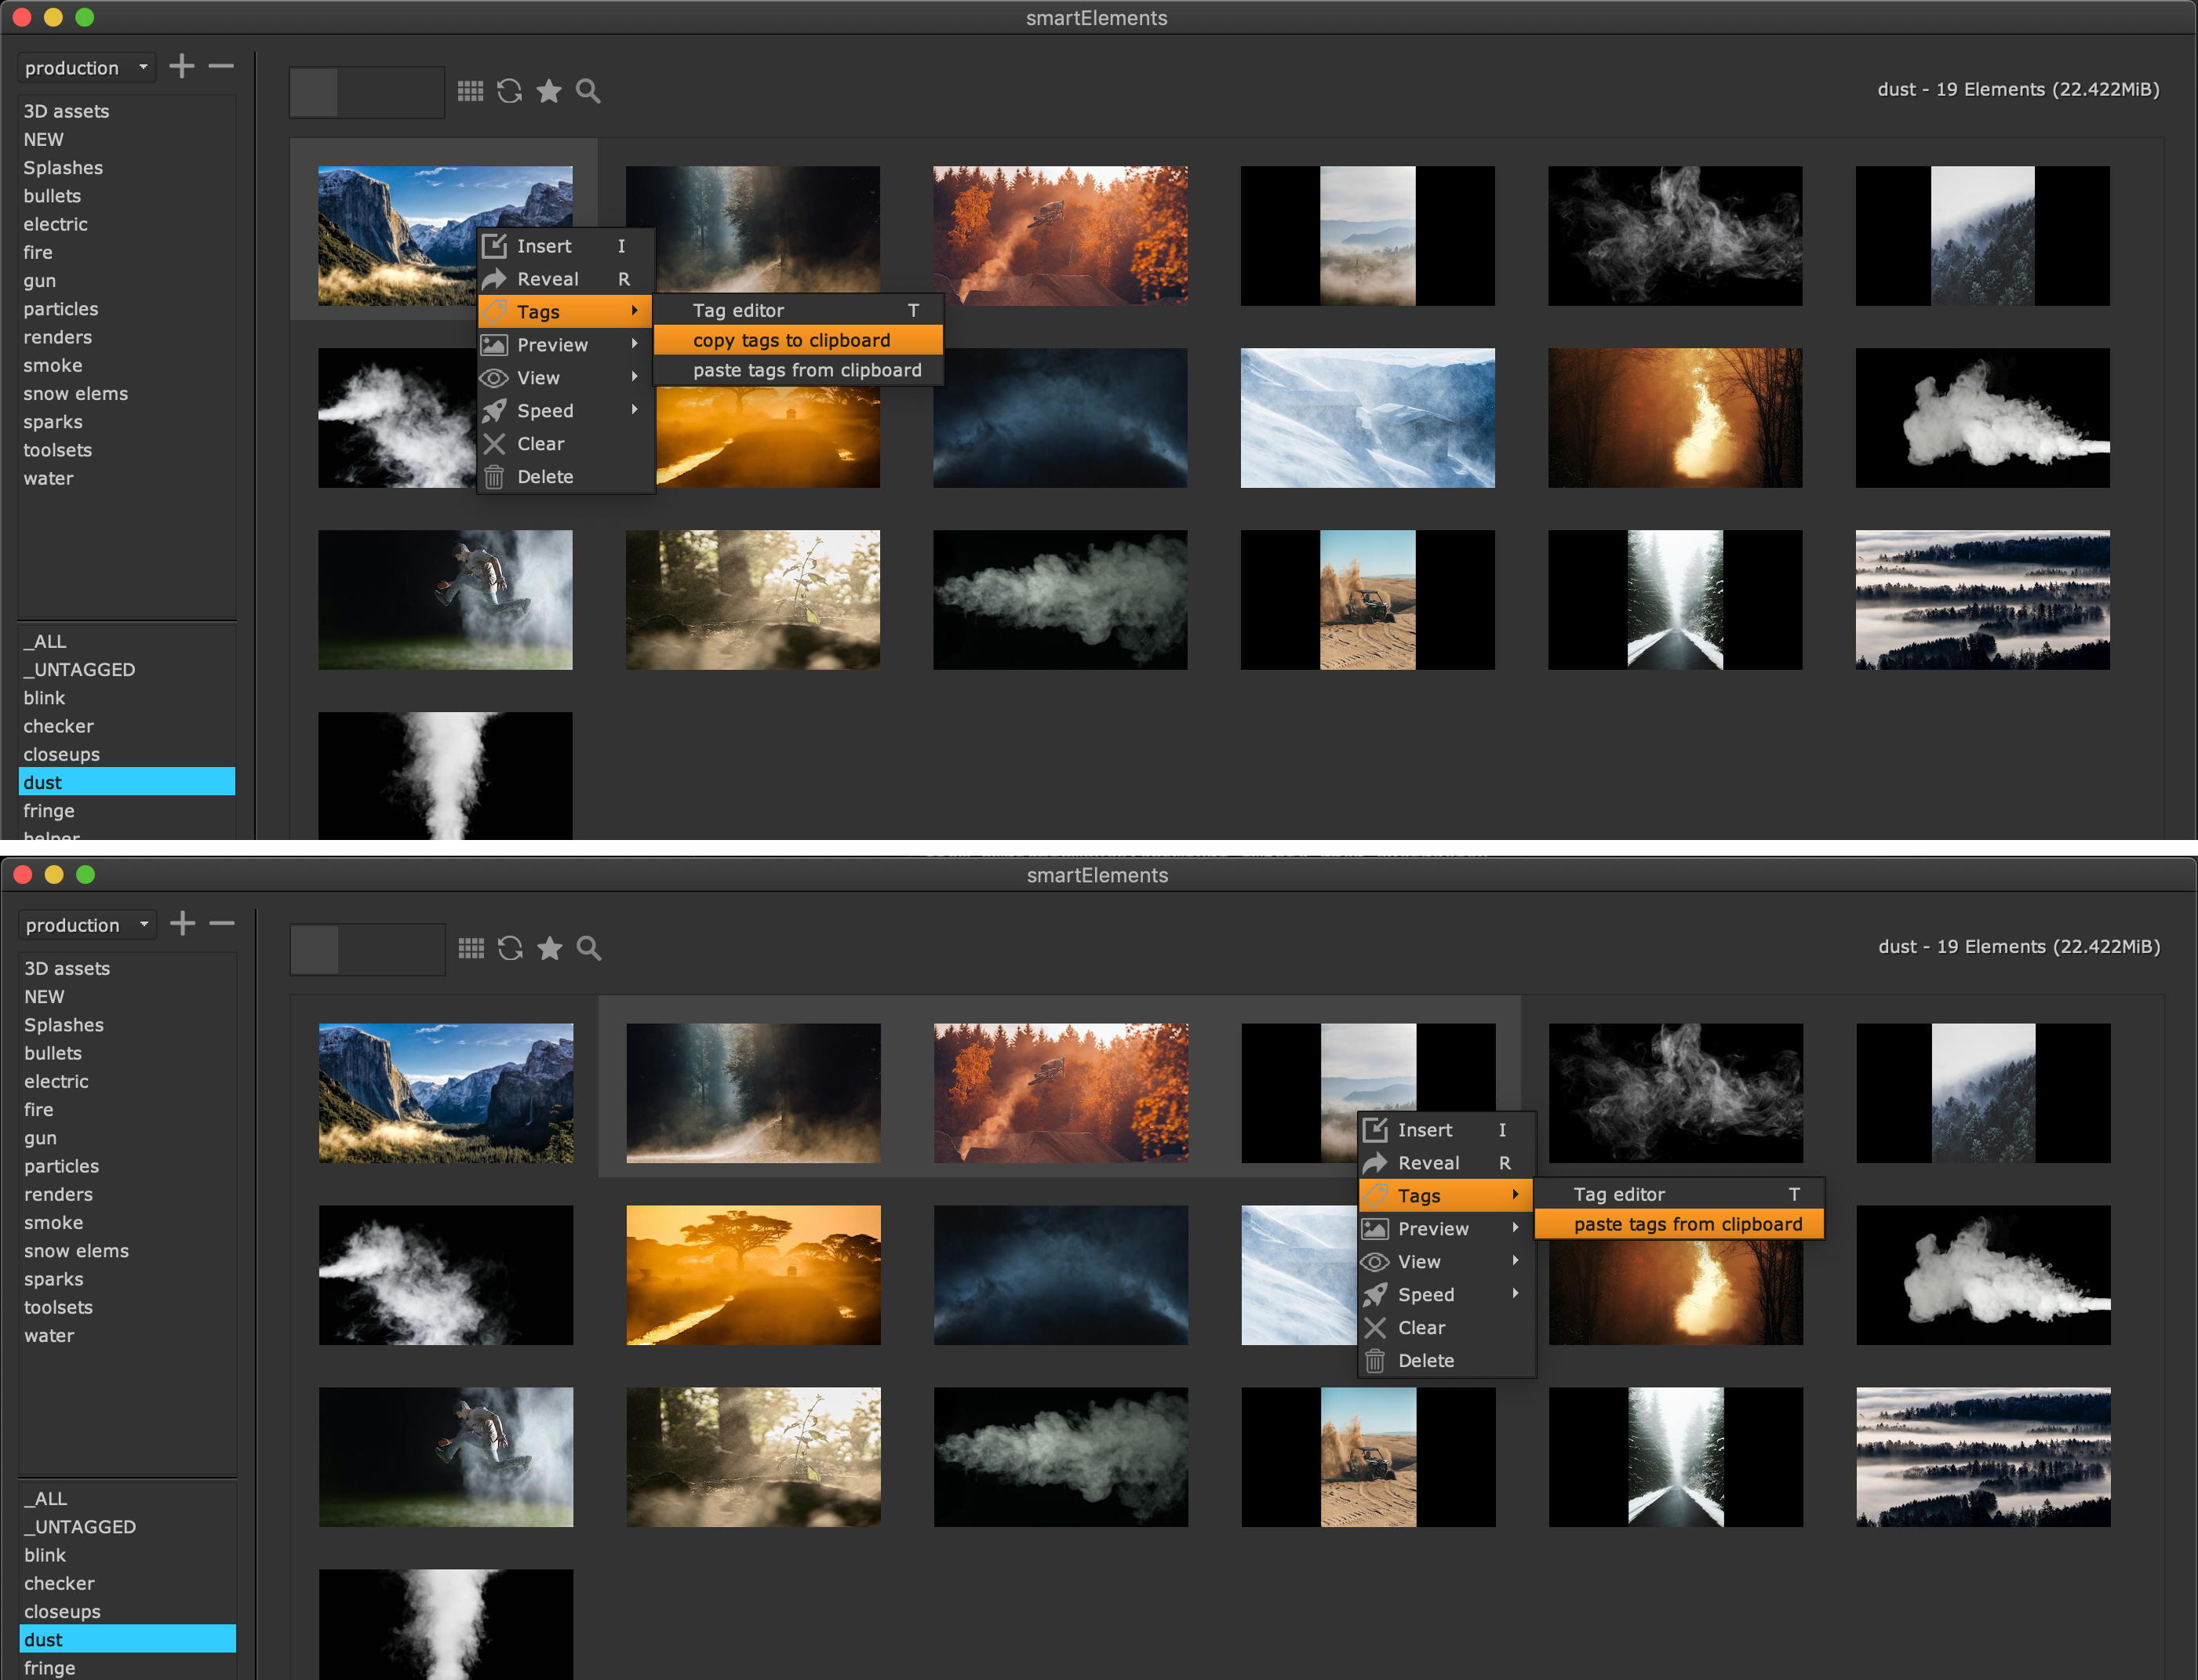Click Clear with the X icon in the upper context menu
The image size is (2198, 1680).
click(x=540, y=444)
